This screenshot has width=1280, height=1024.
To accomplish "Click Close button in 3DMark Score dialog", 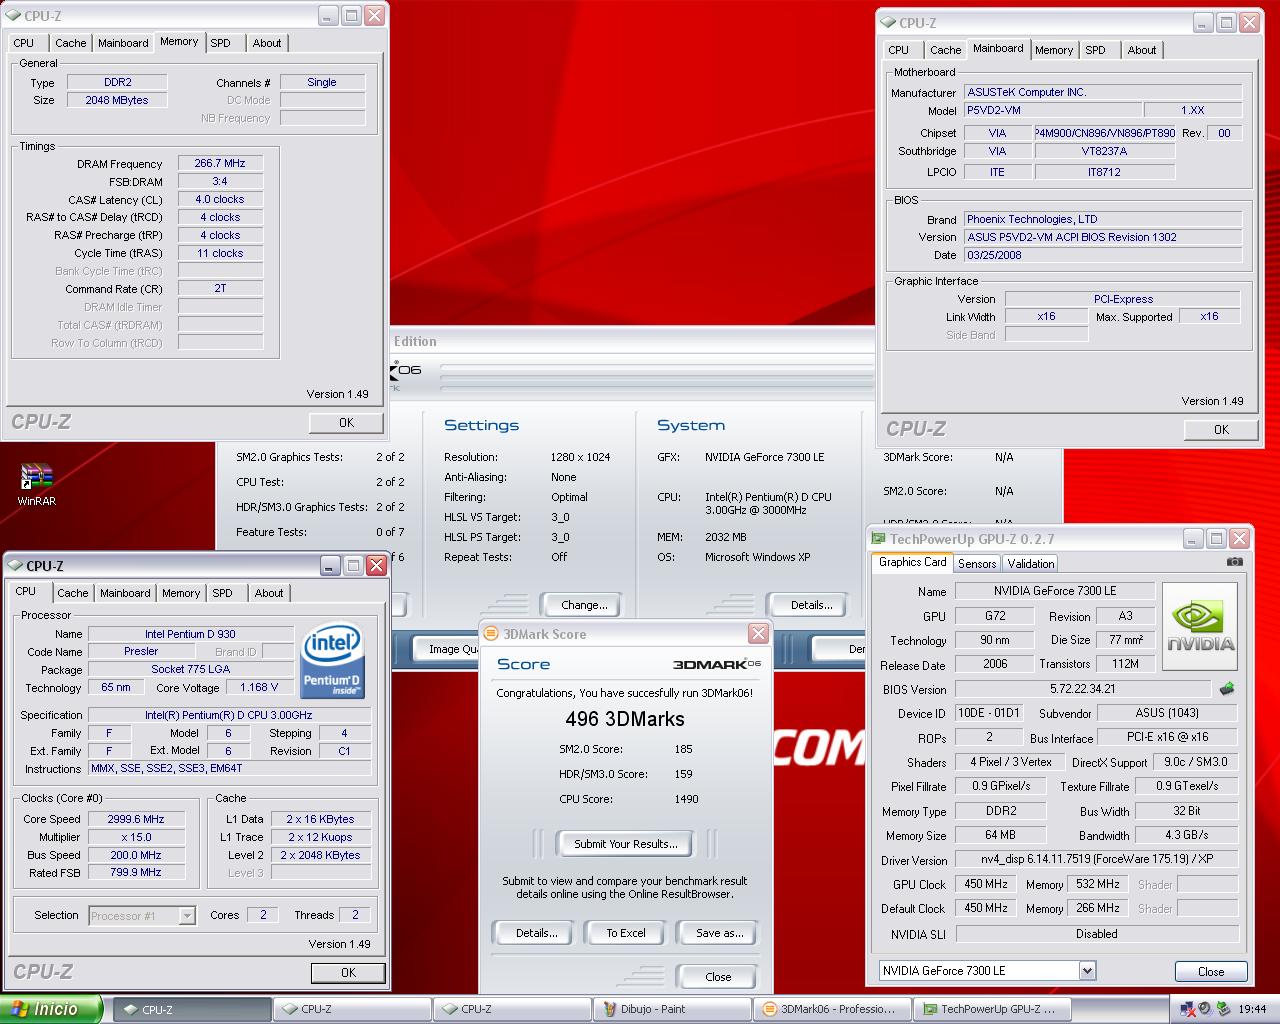I will 718,977.
